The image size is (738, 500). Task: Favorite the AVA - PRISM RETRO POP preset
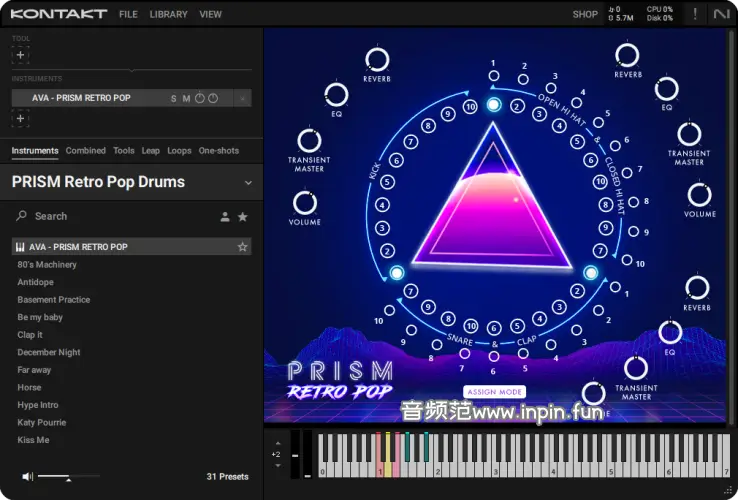242,247
